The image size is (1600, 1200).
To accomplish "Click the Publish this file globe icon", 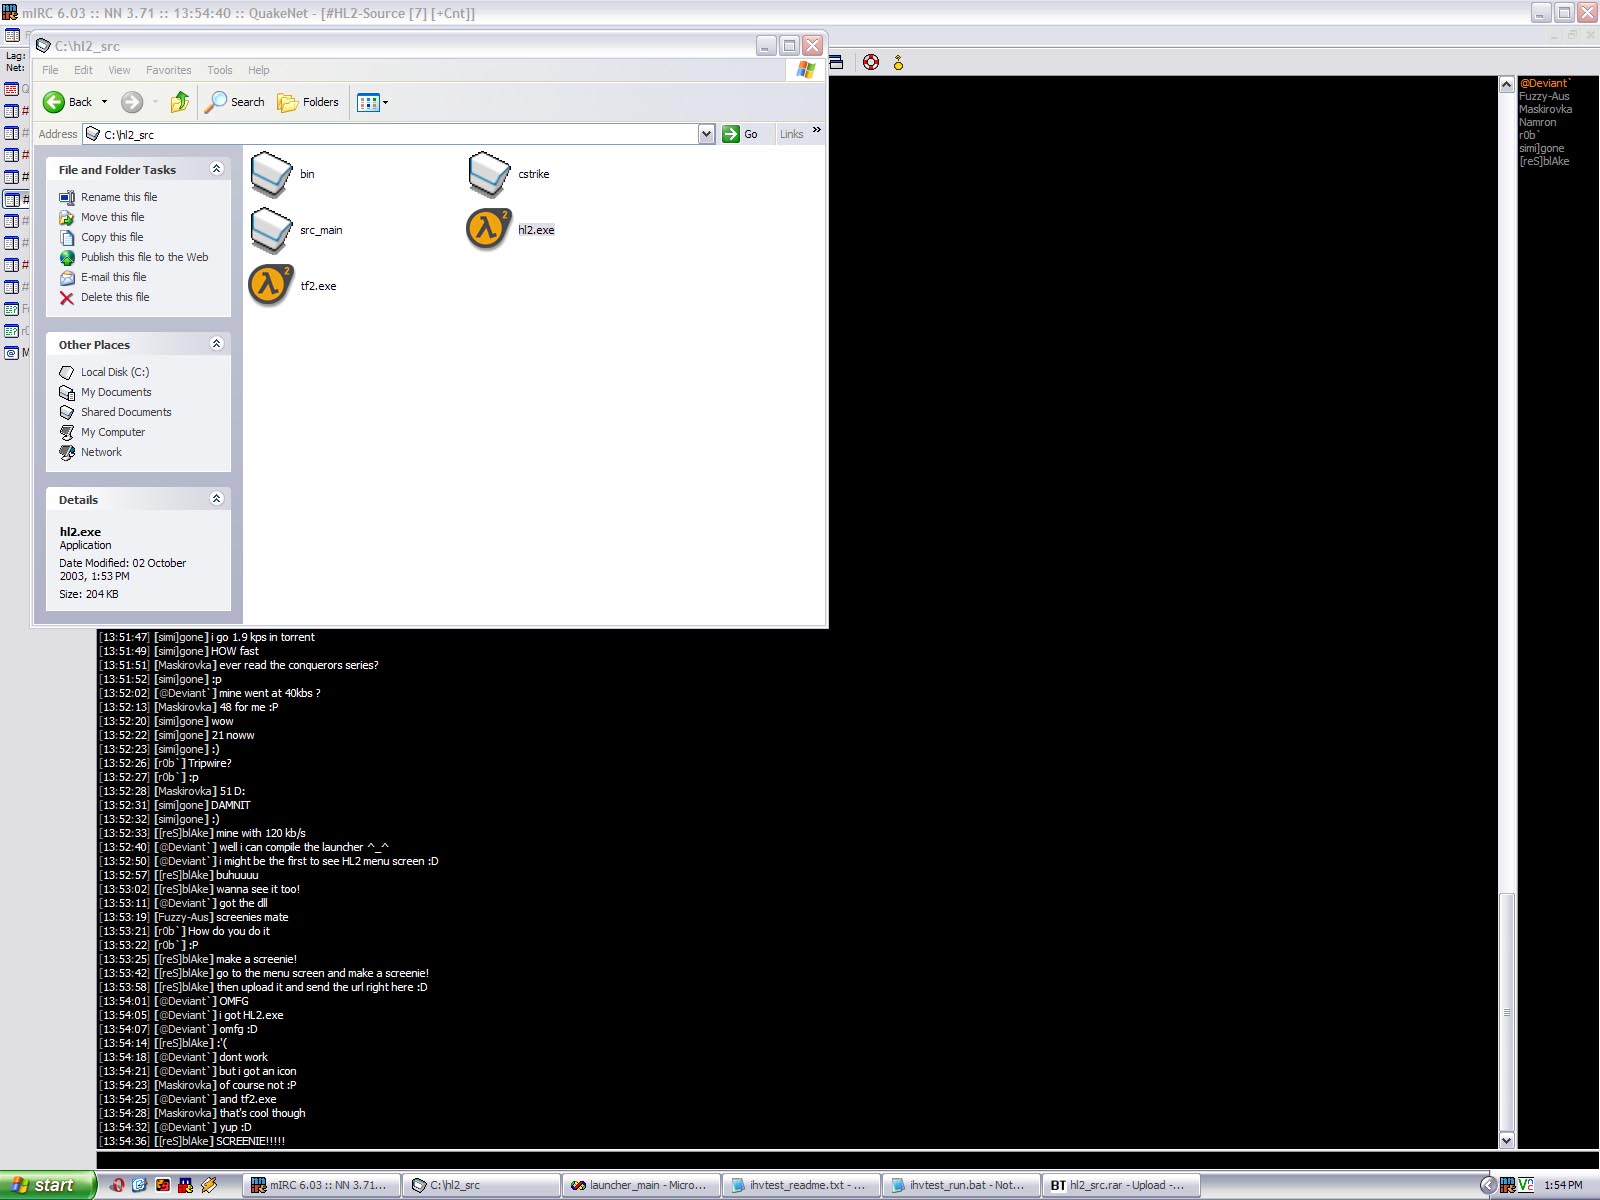I will [67, 258].
